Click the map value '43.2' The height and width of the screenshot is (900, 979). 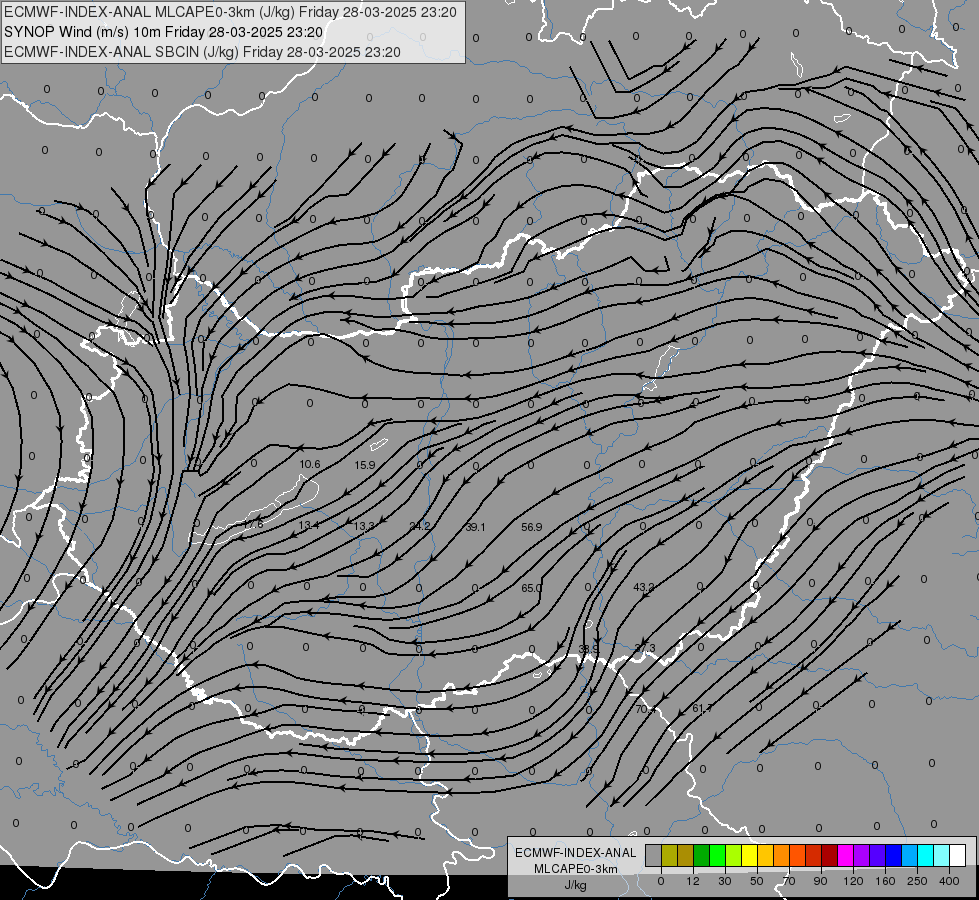click(x=644, y=587)
